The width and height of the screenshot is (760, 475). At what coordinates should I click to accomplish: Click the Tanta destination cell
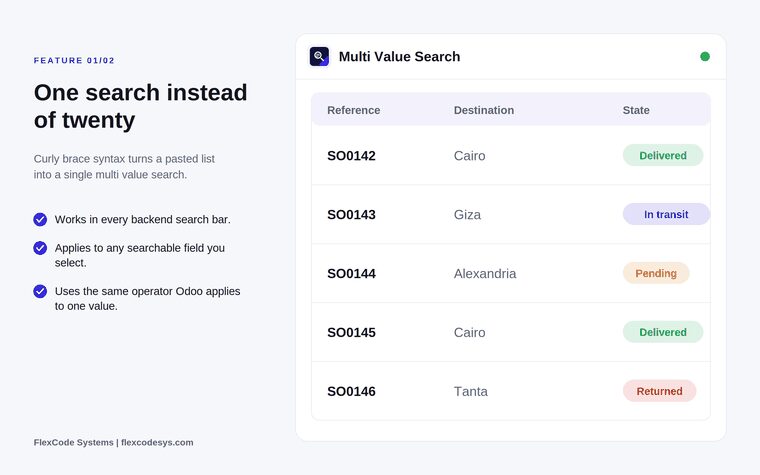pos(471,392)
